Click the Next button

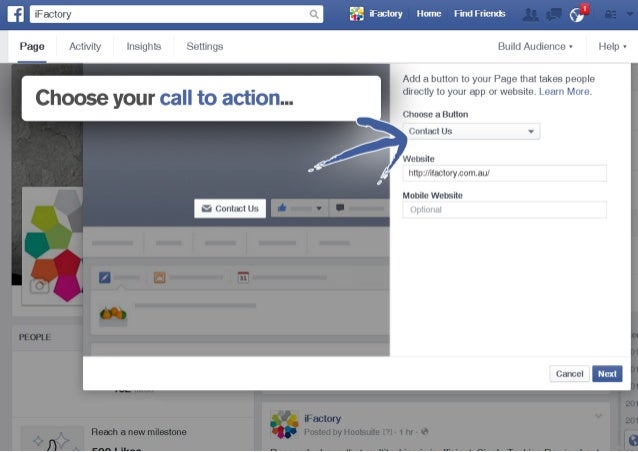(607, 373)
